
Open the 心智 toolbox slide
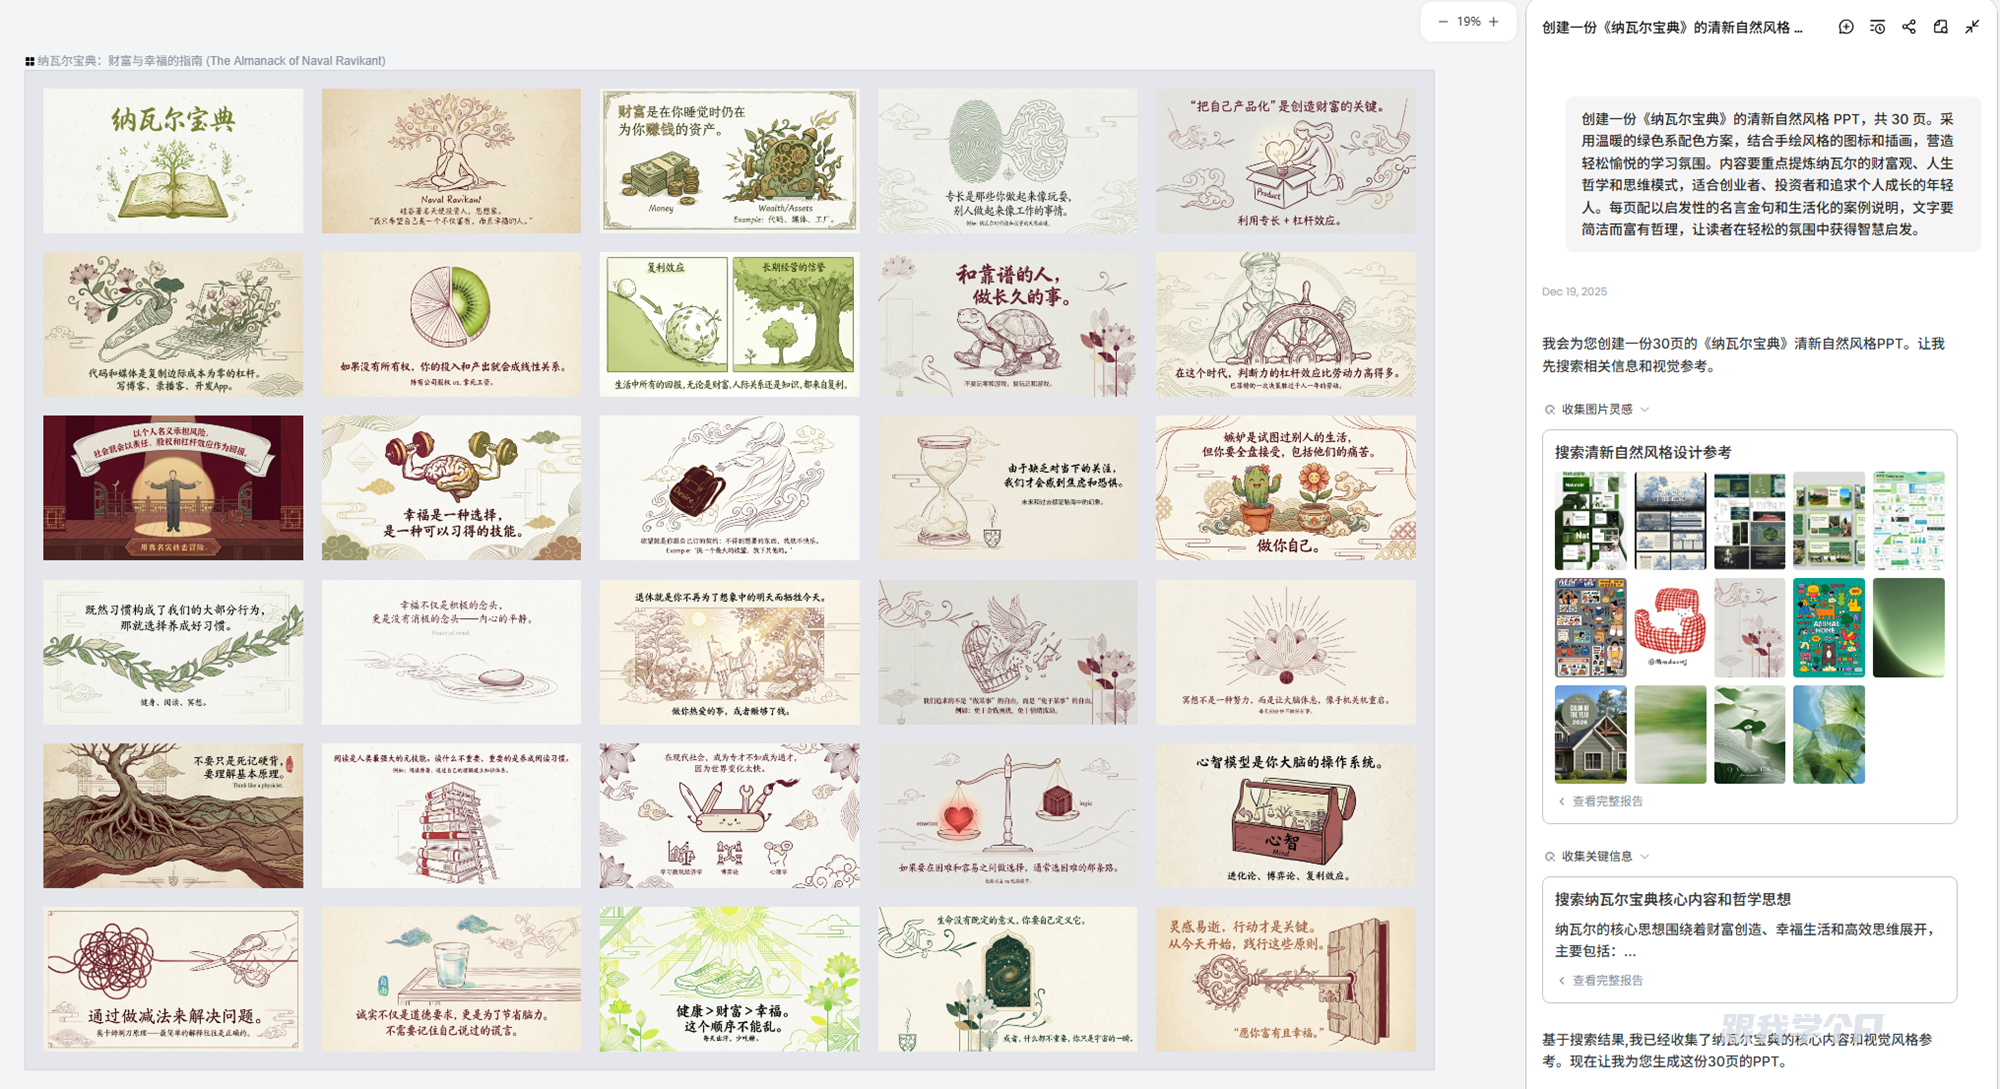[x=1285, y=815]
